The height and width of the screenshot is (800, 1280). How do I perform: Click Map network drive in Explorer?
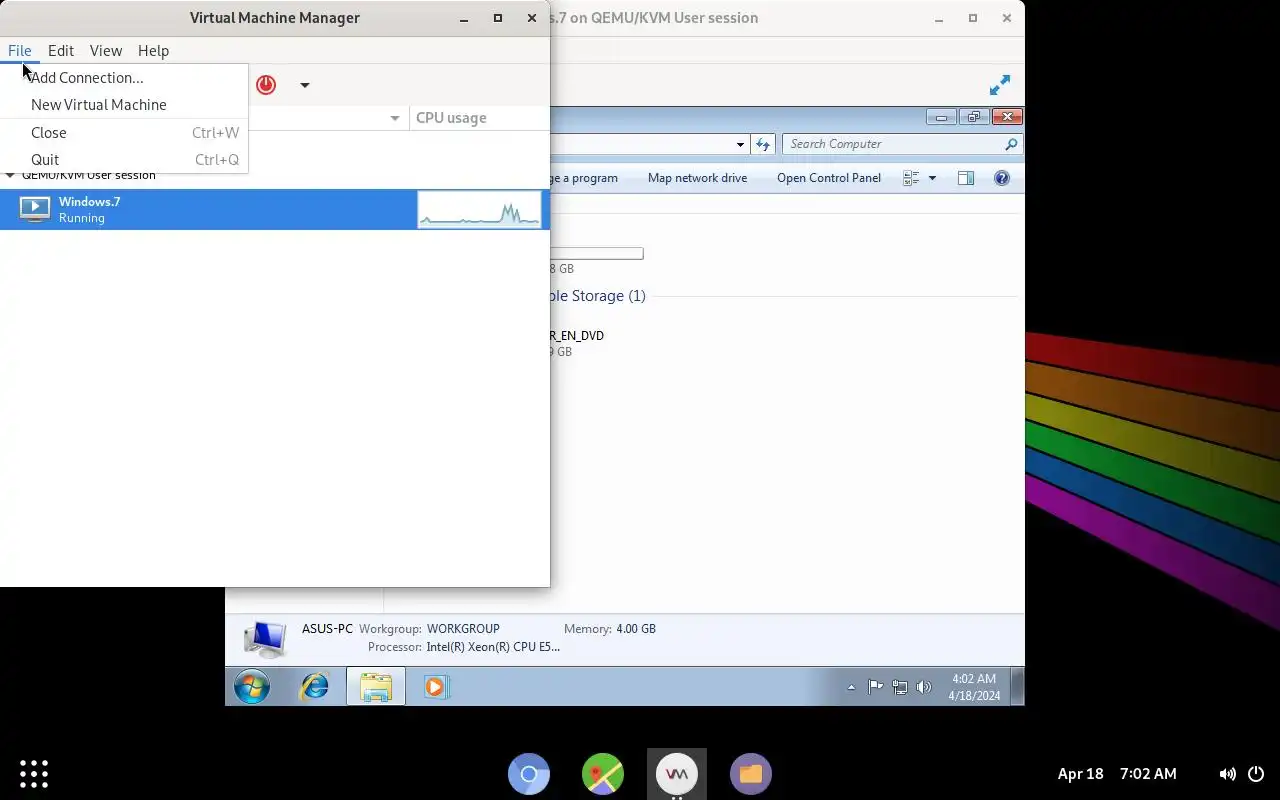tap(697, 178)
